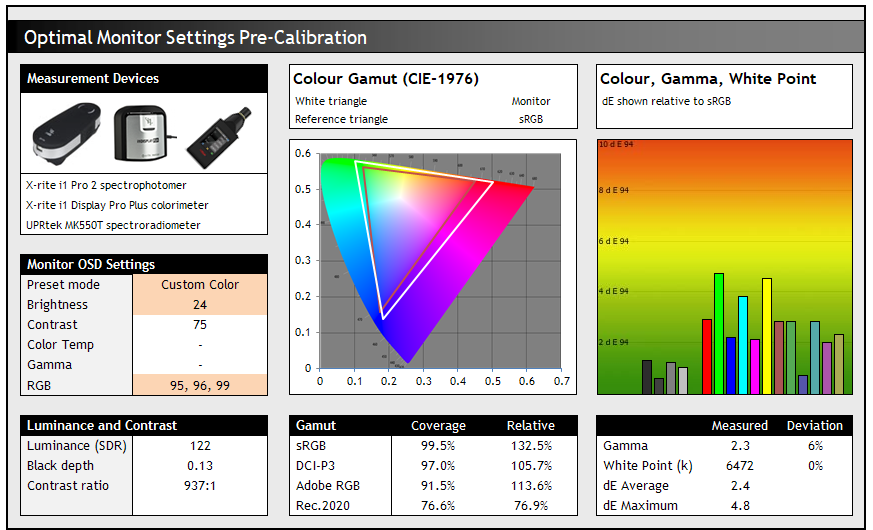Select the cyan bar in the dE chart
The height and width of the screenshot is (530, 873).
click(743, 345)
